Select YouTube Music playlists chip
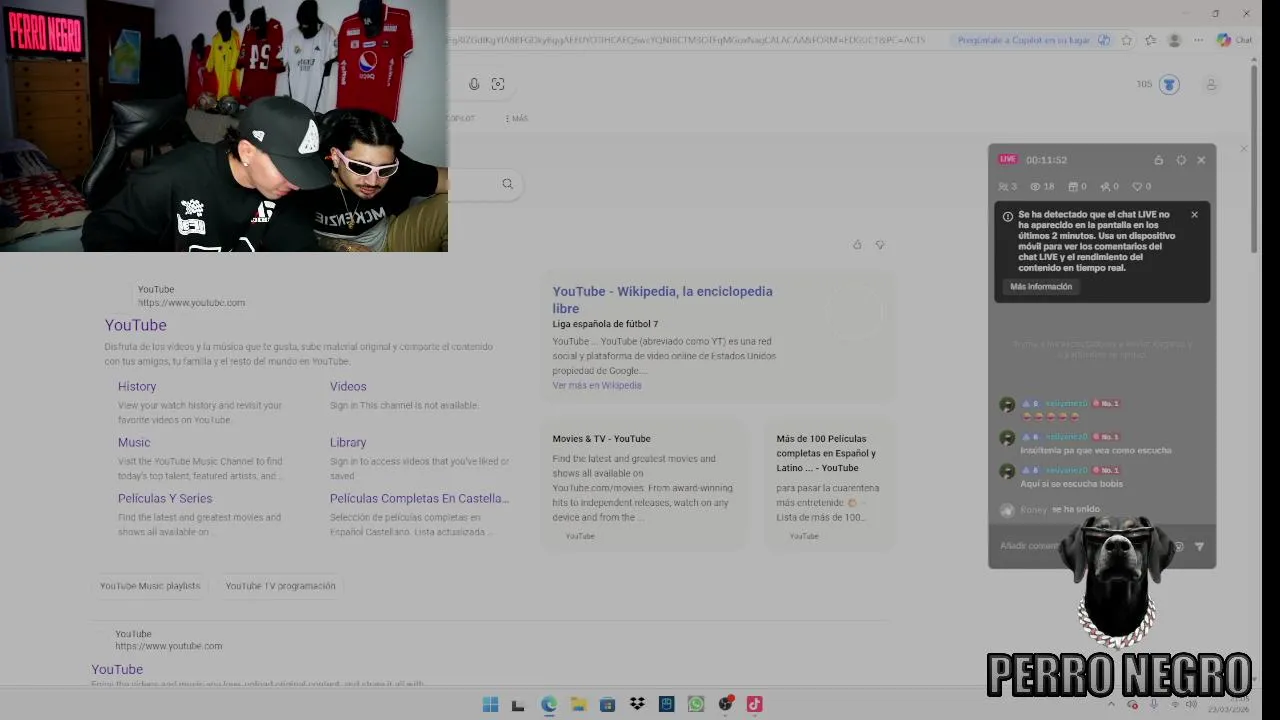Viewport: 1280px width, 720px height. coord(150,586)
